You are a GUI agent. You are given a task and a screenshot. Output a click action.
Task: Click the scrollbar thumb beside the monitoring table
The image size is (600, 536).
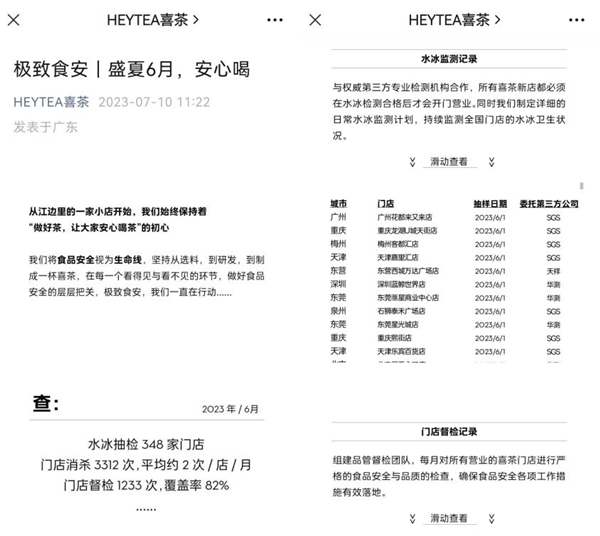pos(582,186)
